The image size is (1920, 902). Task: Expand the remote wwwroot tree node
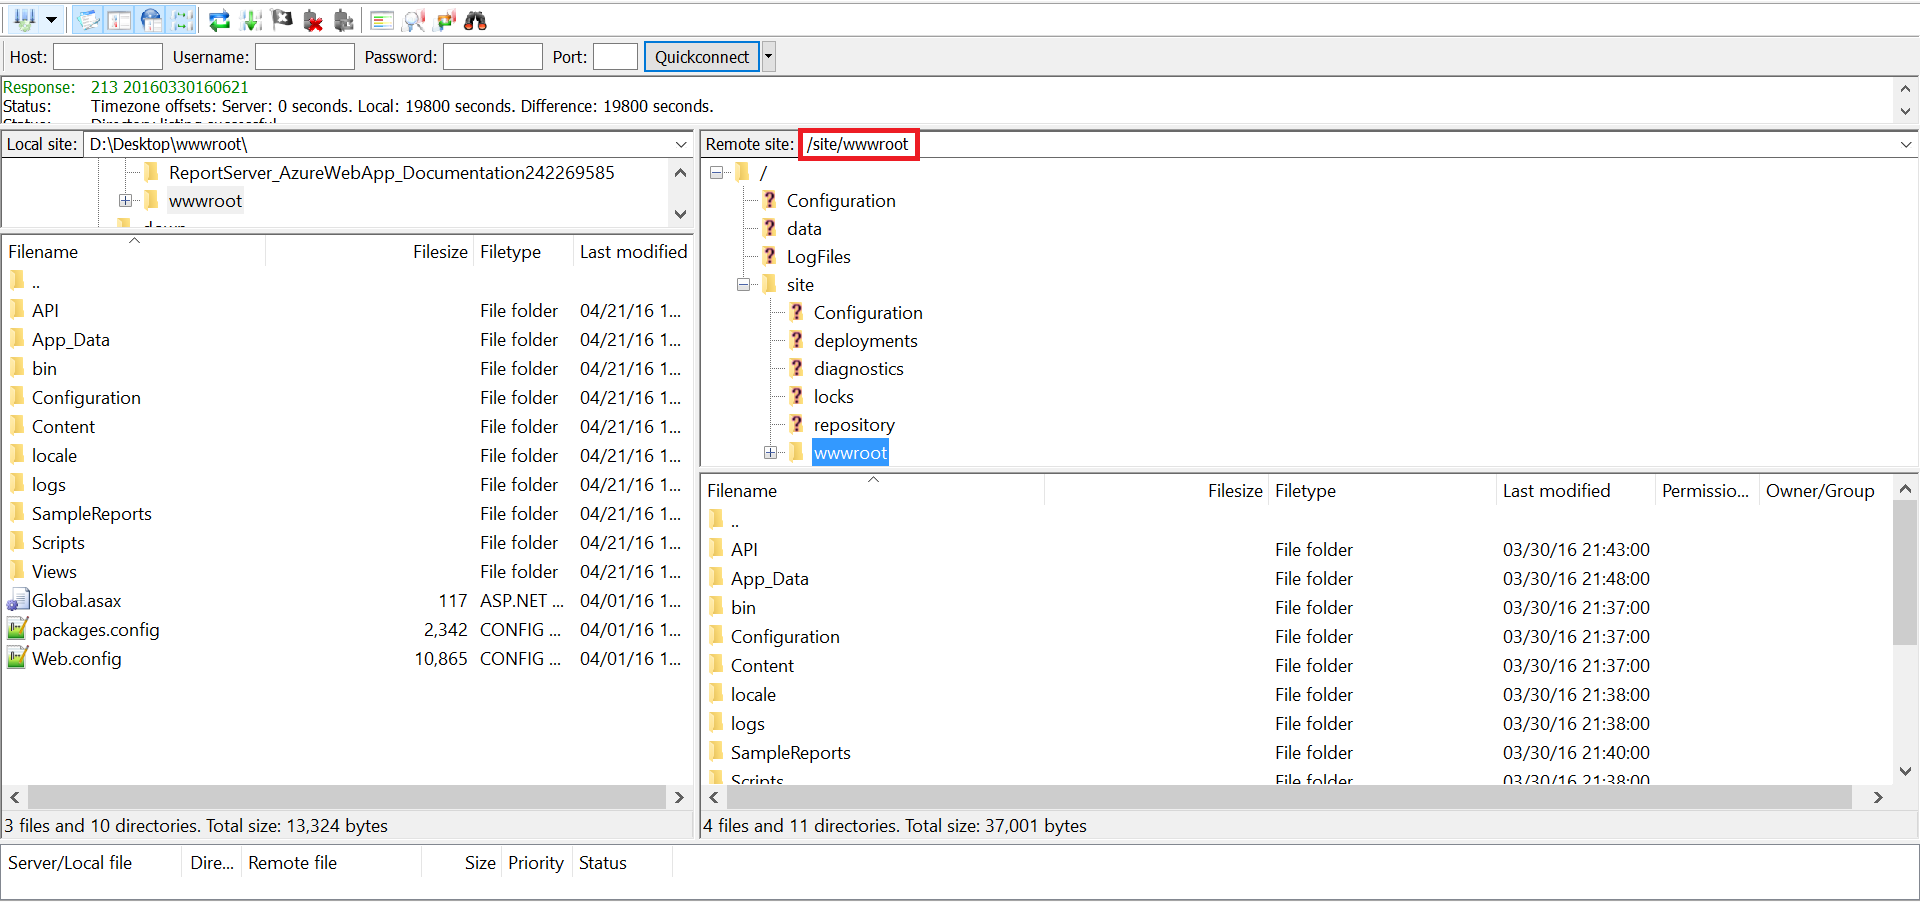(x=771, y=453)
